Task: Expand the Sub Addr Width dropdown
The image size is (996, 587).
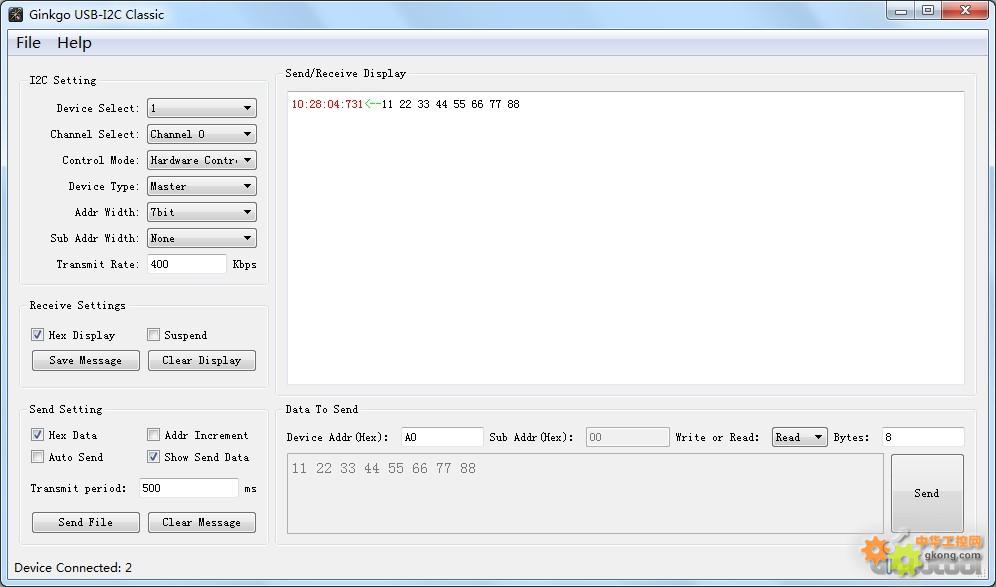Action: tap(202, 238)
